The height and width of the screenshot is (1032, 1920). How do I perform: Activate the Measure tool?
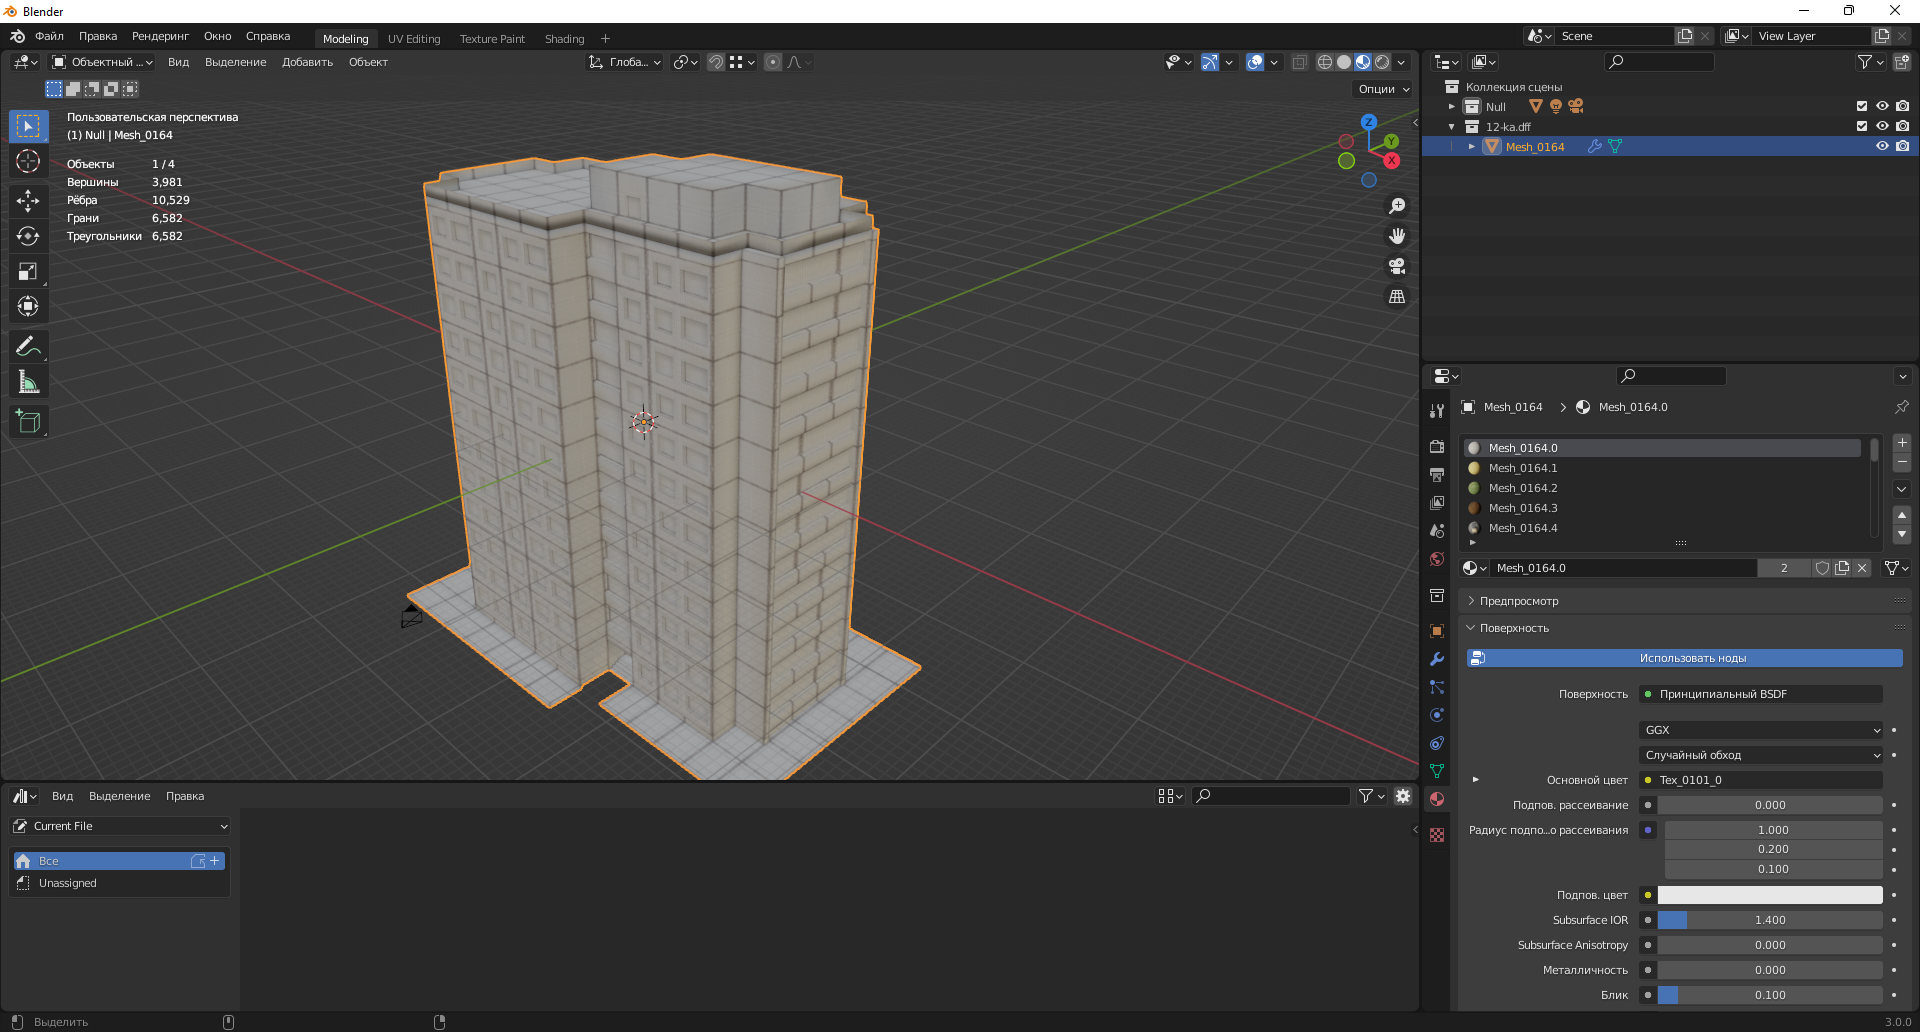coord(29,381)
